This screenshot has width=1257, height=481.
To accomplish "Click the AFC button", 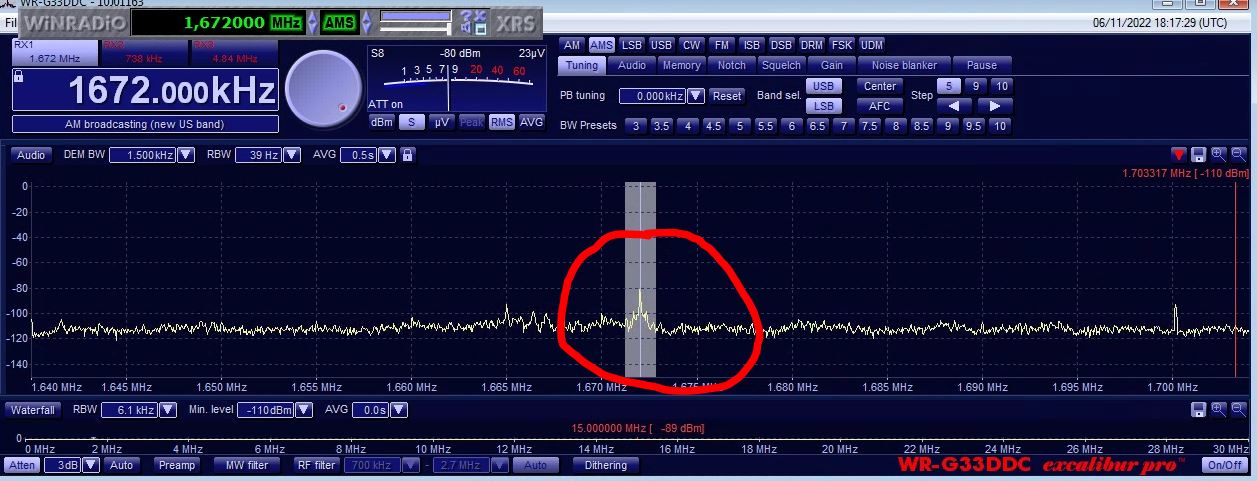I will pos(880,106).
